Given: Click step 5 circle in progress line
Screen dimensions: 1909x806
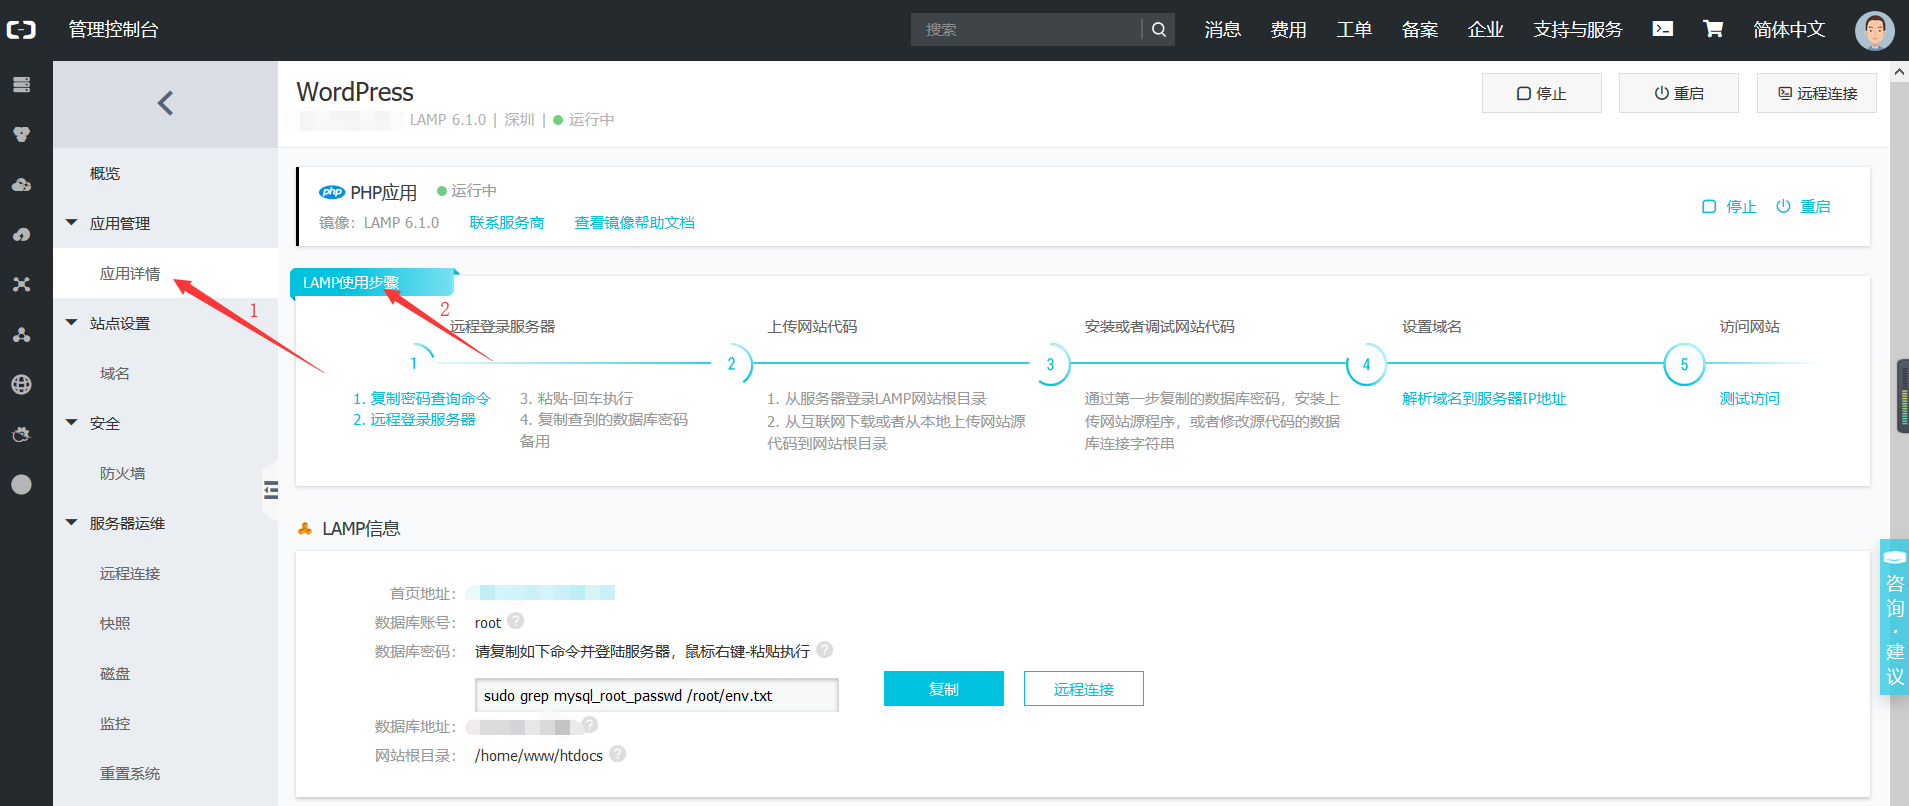Looking at the screenshot, I should [x=1684, y=365].
